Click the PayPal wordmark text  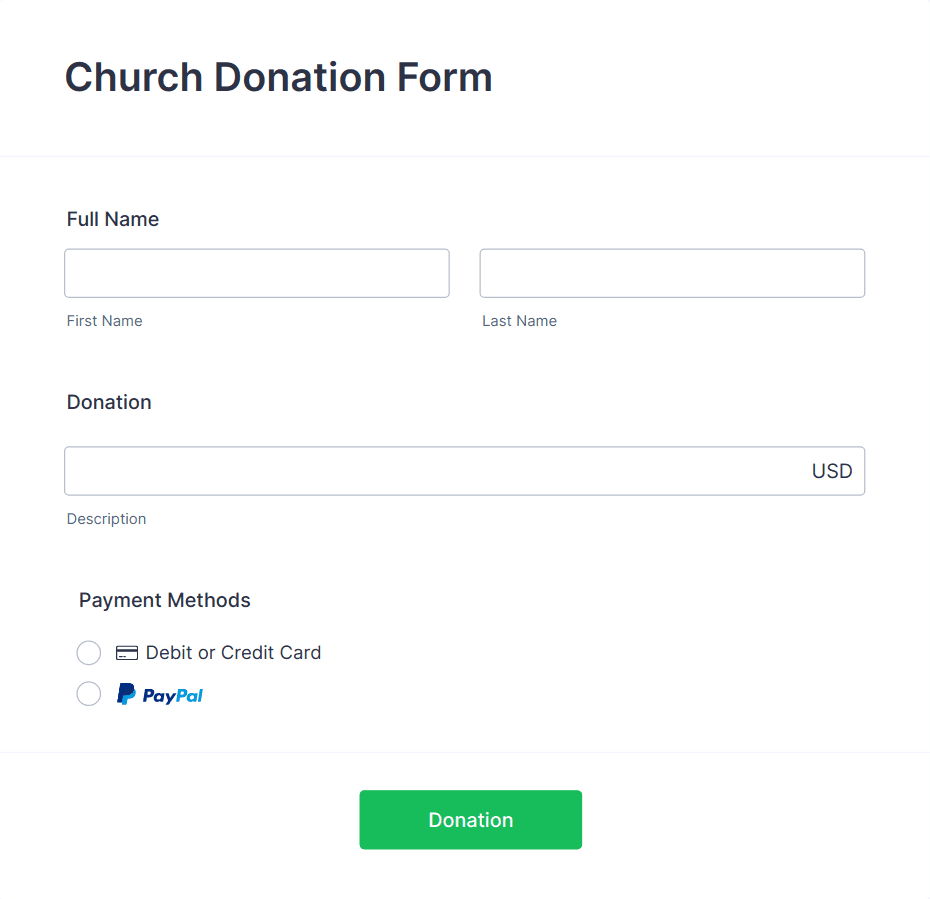(173, 696)
